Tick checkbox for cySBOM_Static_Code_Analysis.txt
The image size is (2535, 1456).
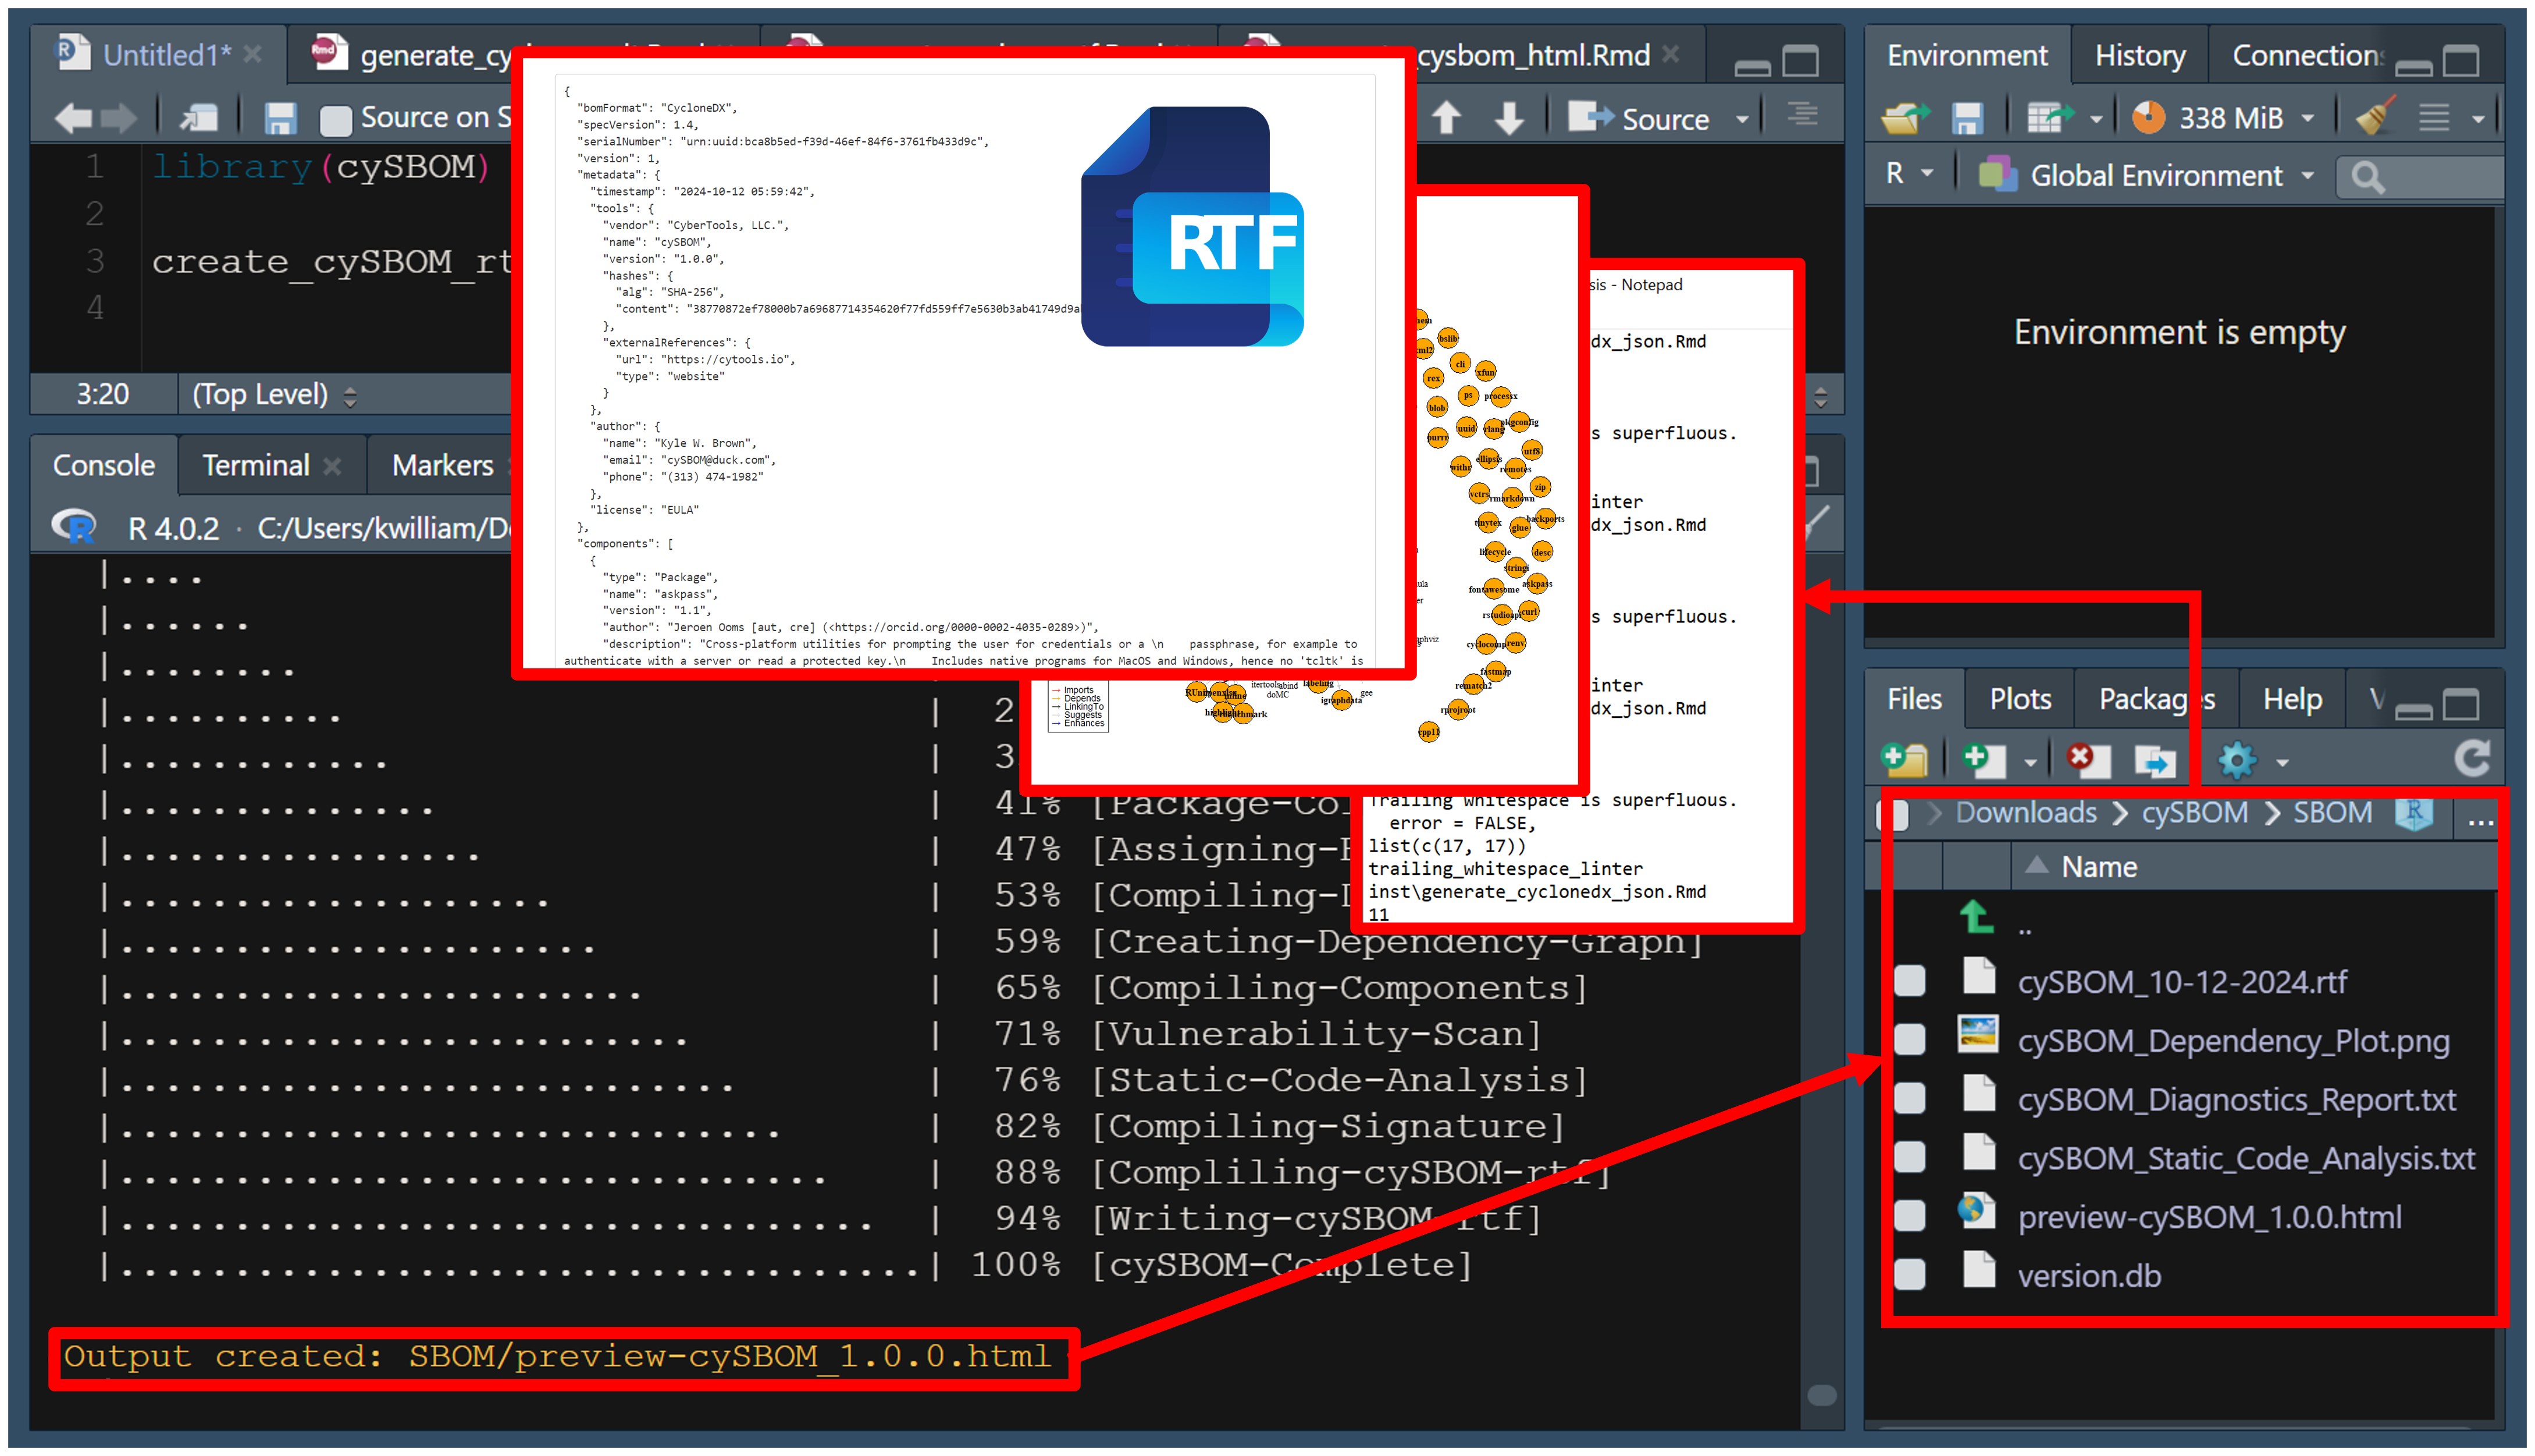click(1909, 1157)
